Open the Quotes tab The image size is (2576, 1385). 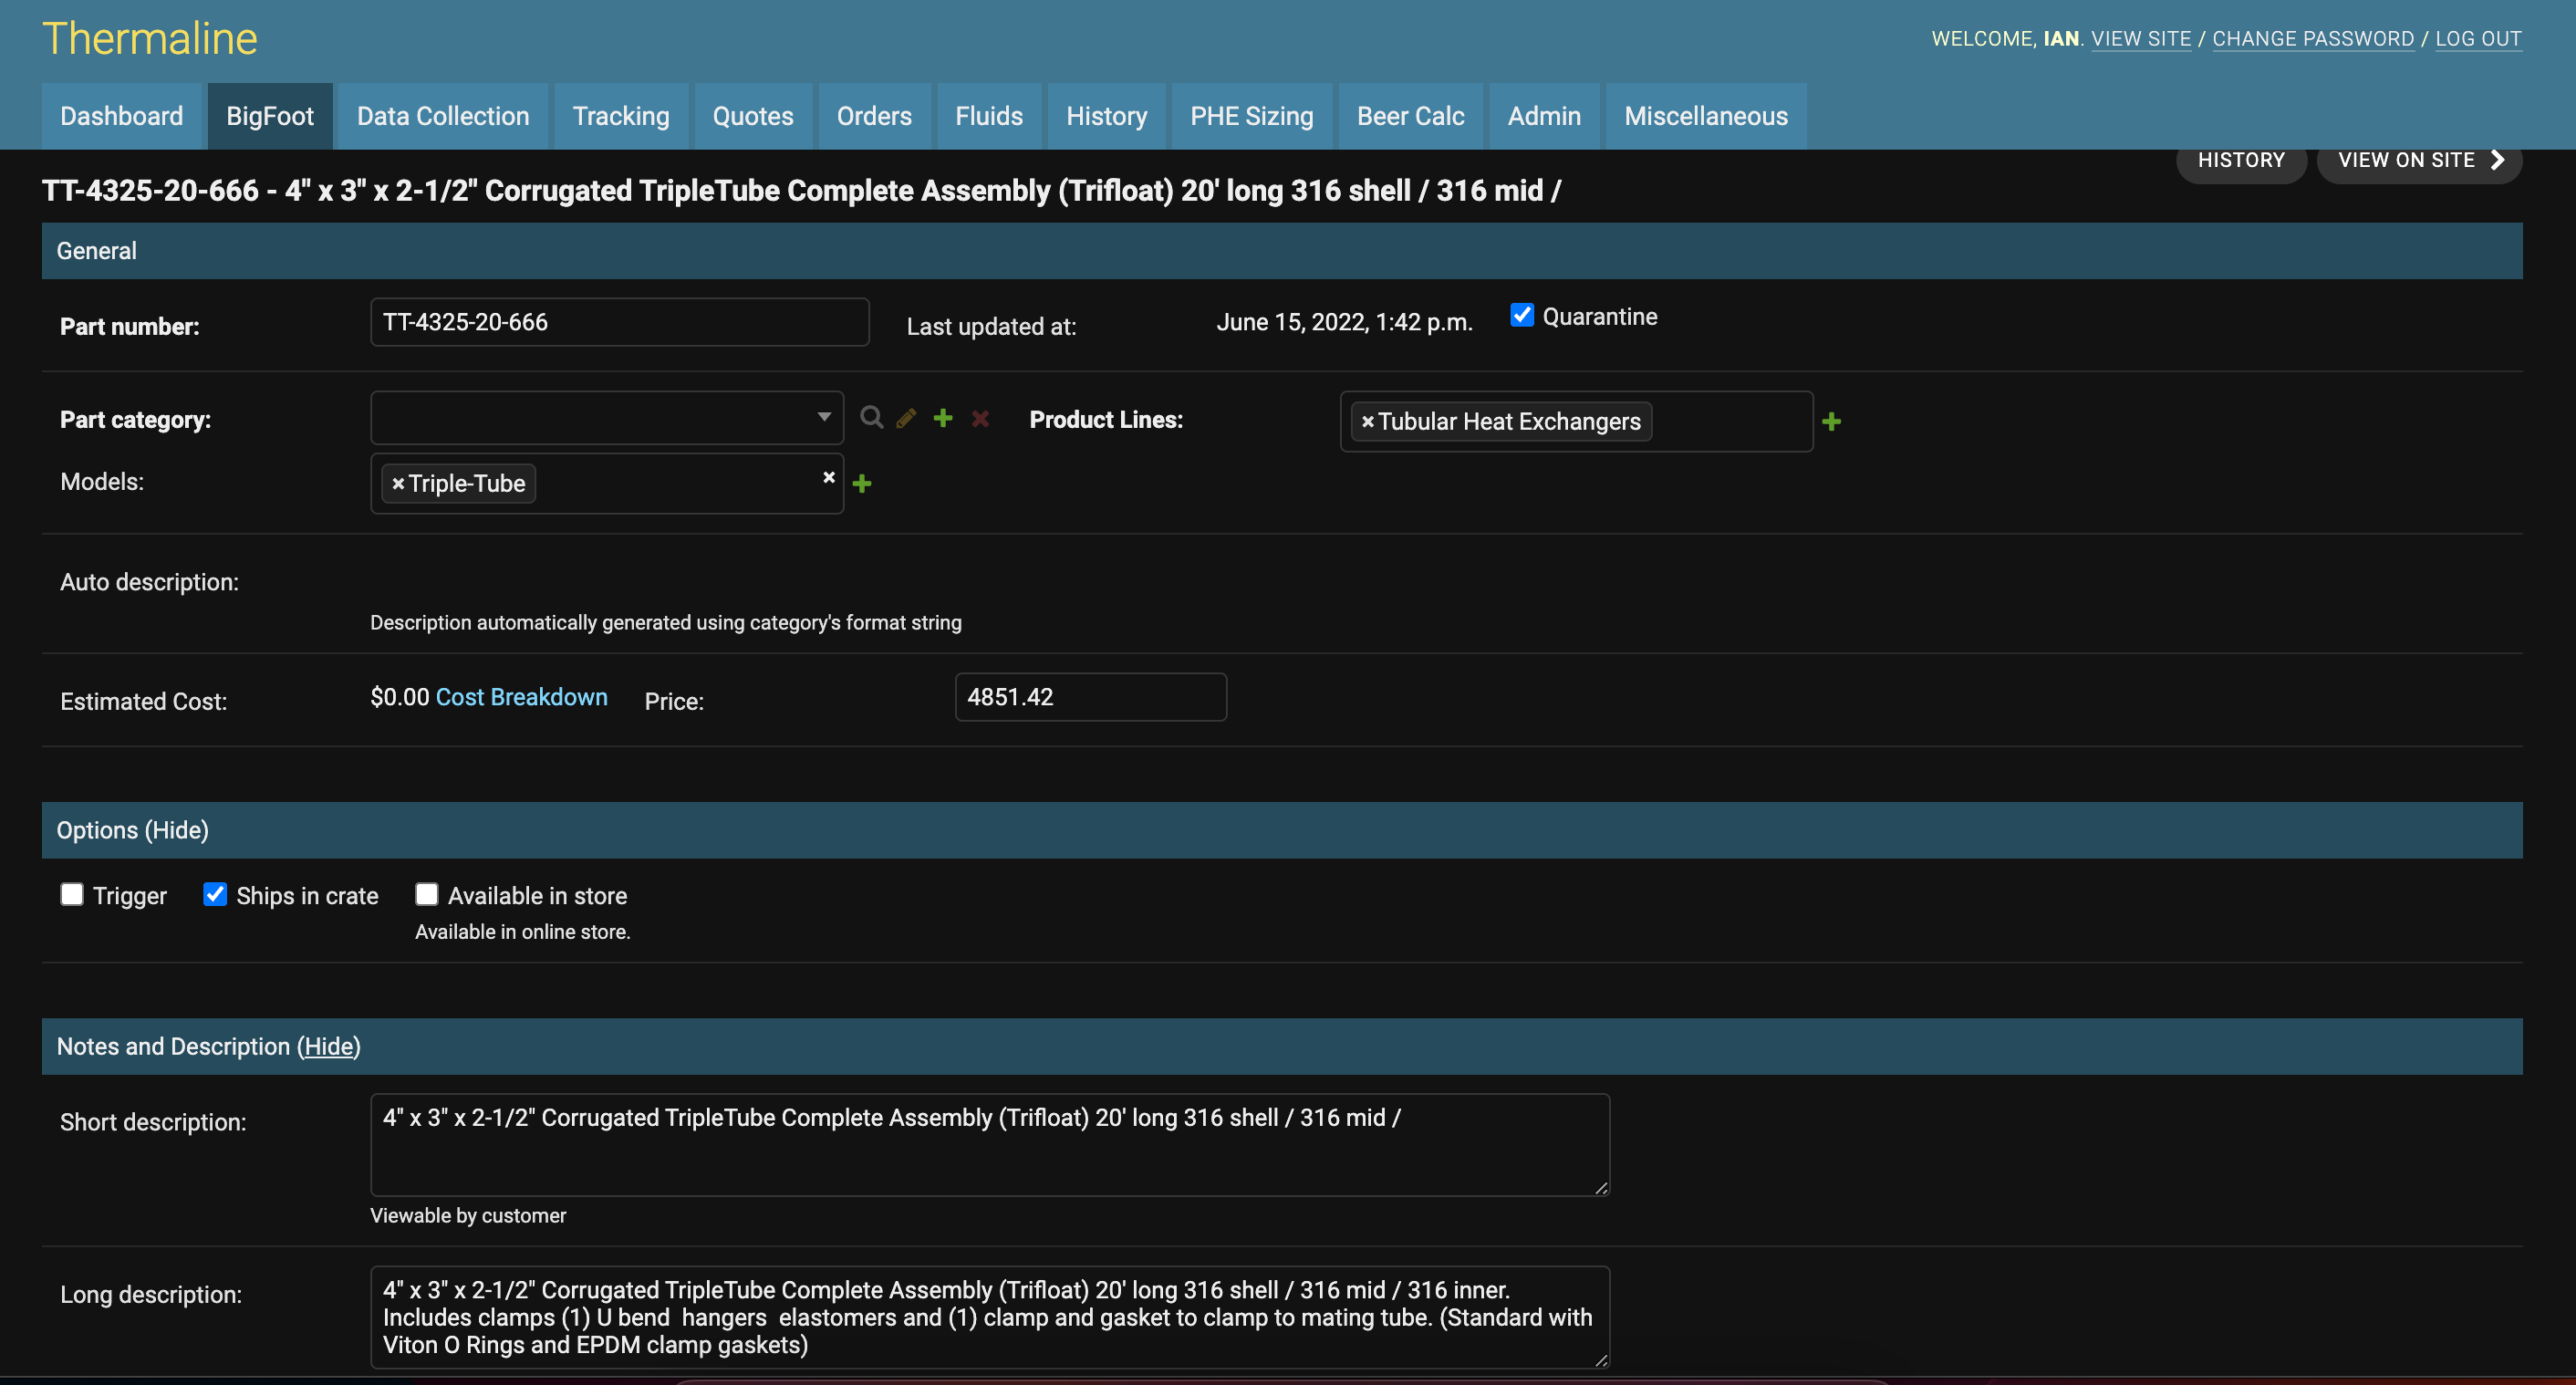click(753, 116)
